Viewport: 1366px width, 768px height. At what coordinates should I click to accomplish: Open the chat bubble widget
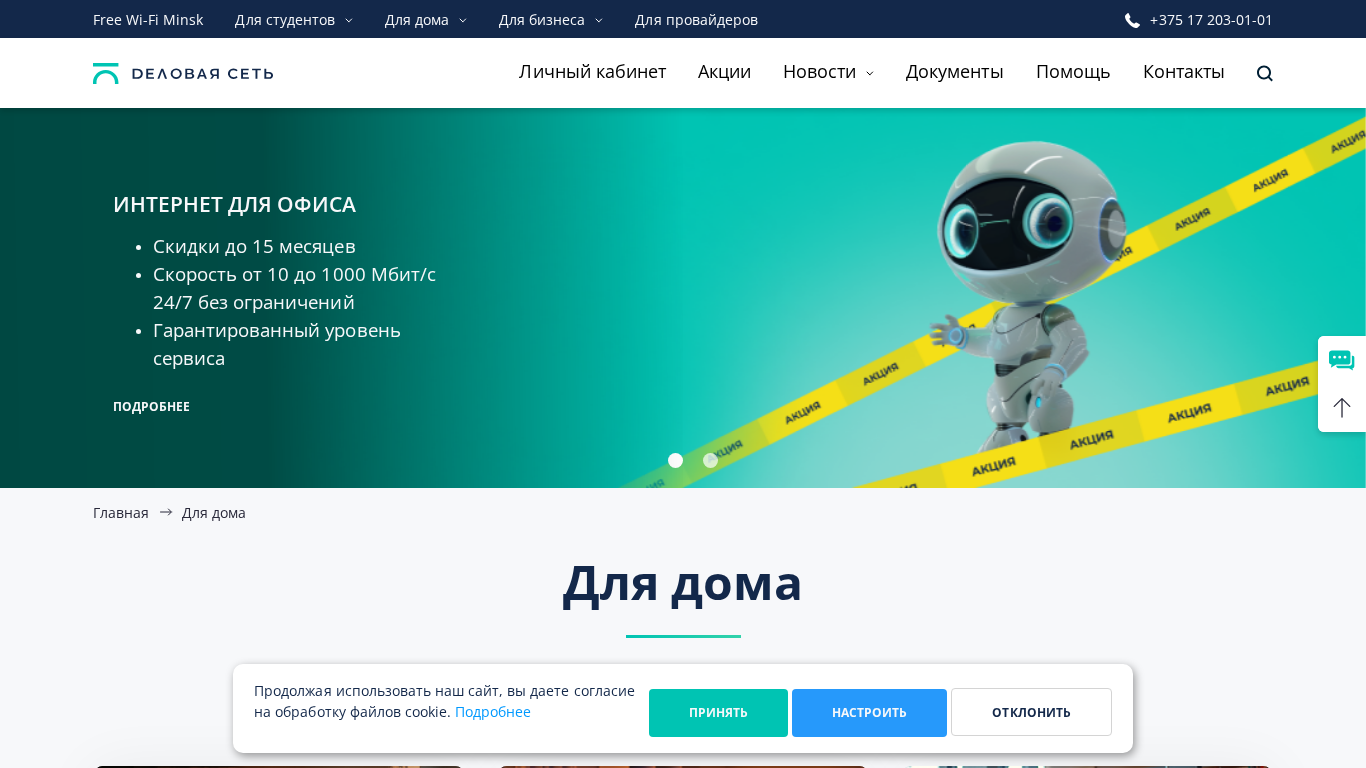[x=1342, y=360]
